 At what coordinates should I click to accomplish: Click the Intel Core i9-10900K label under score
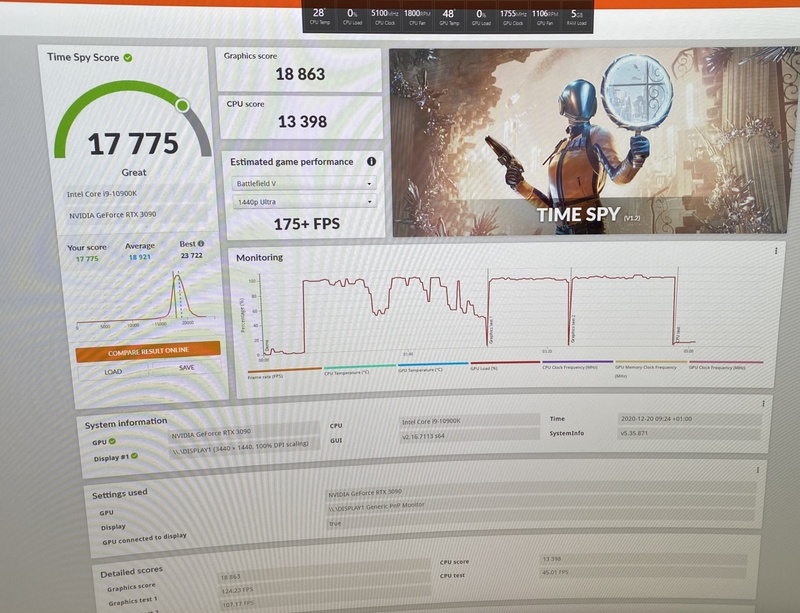pyautogui.click(x=102, y=194)
